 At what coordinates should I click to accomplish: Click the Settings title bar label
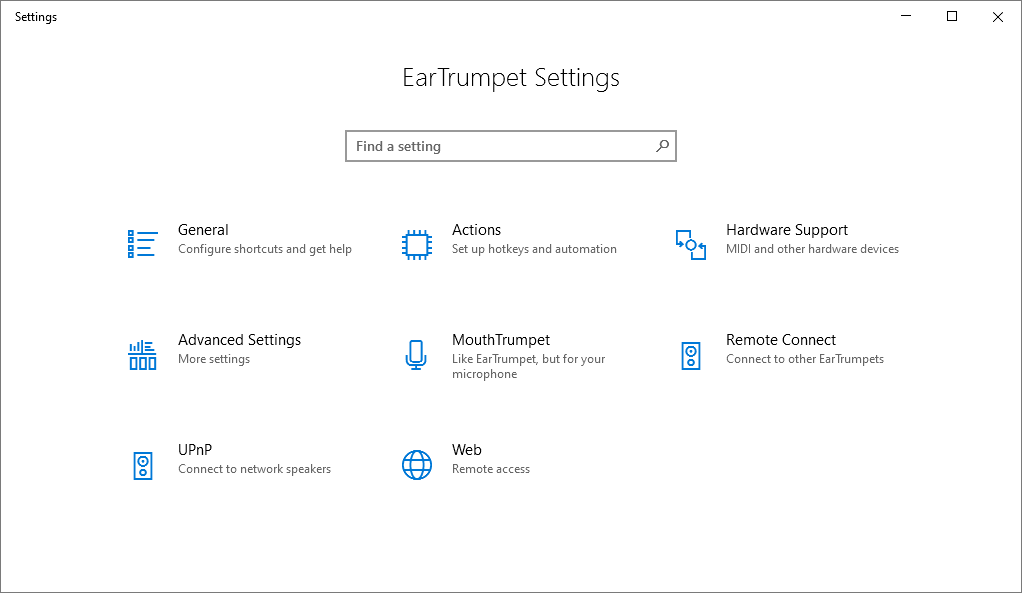click(35, 16)
